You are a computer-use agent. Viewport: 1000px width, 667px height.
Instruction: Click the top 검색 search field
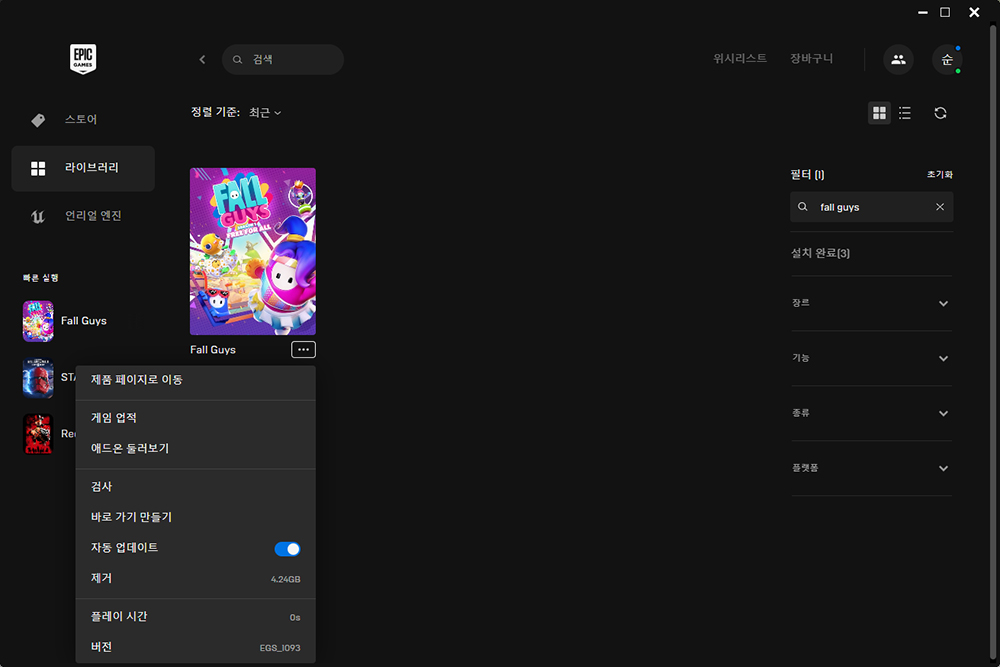[283, 59]
